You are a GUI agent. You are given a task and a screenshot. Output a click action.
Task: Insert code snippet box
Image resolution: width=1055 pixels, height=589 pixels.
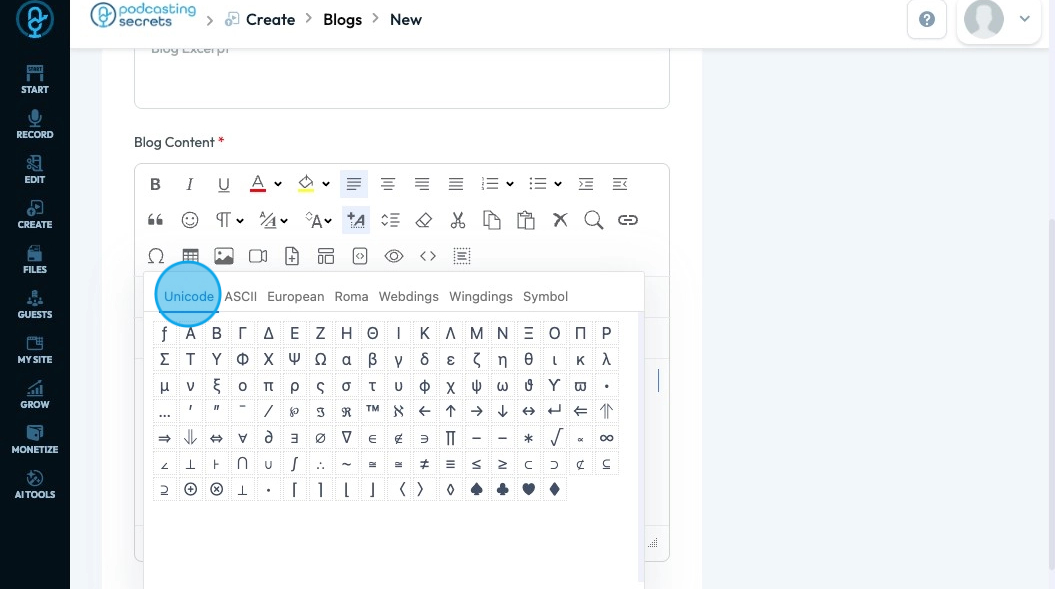(360, 256)
